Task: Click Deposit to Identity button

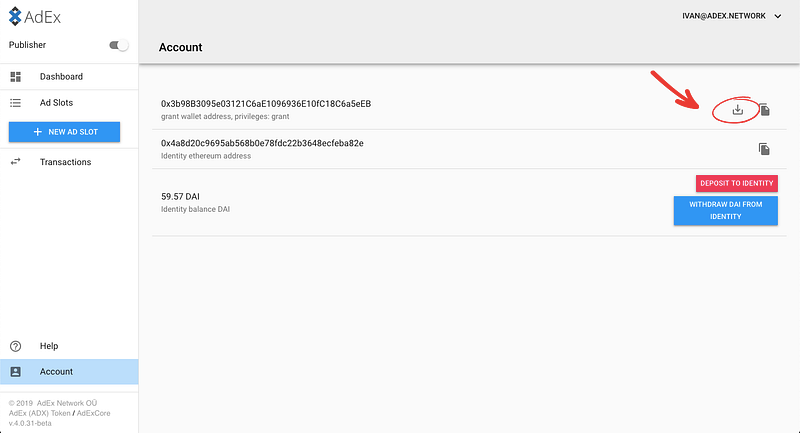Action: [x=737, y=184]
